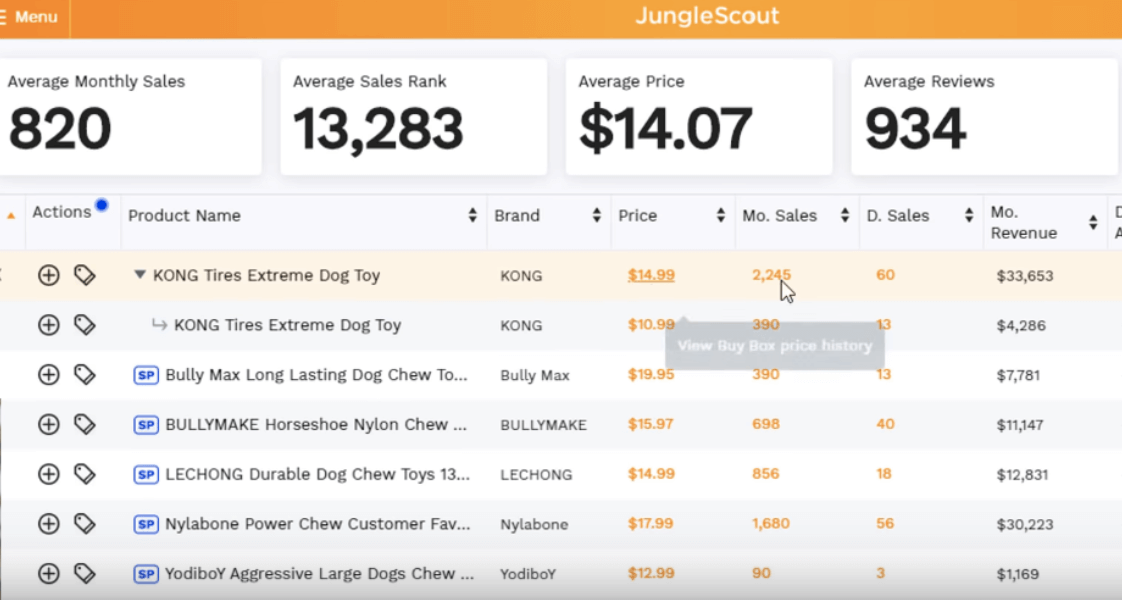Screen dimensions: 1122x600
Task: Tag the YodiboY Aggressive Large Dogs Chew row
Action: click(84, 574)
